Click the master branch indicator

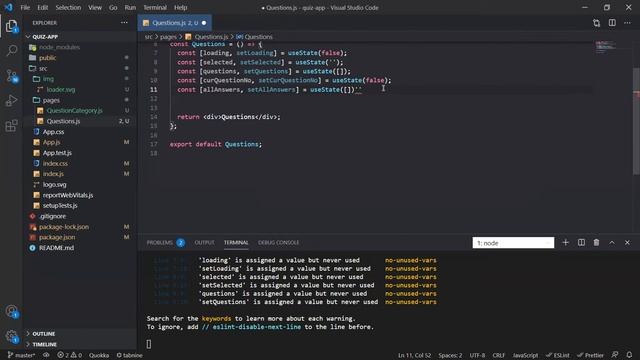21,355
